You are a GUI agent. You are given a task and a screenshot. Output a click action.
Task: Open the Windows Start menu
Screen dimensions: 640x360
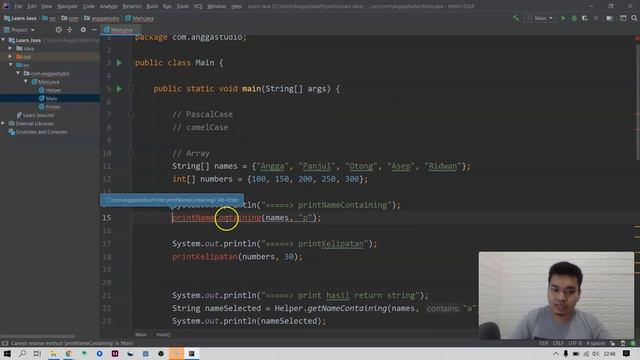point(7,353)
